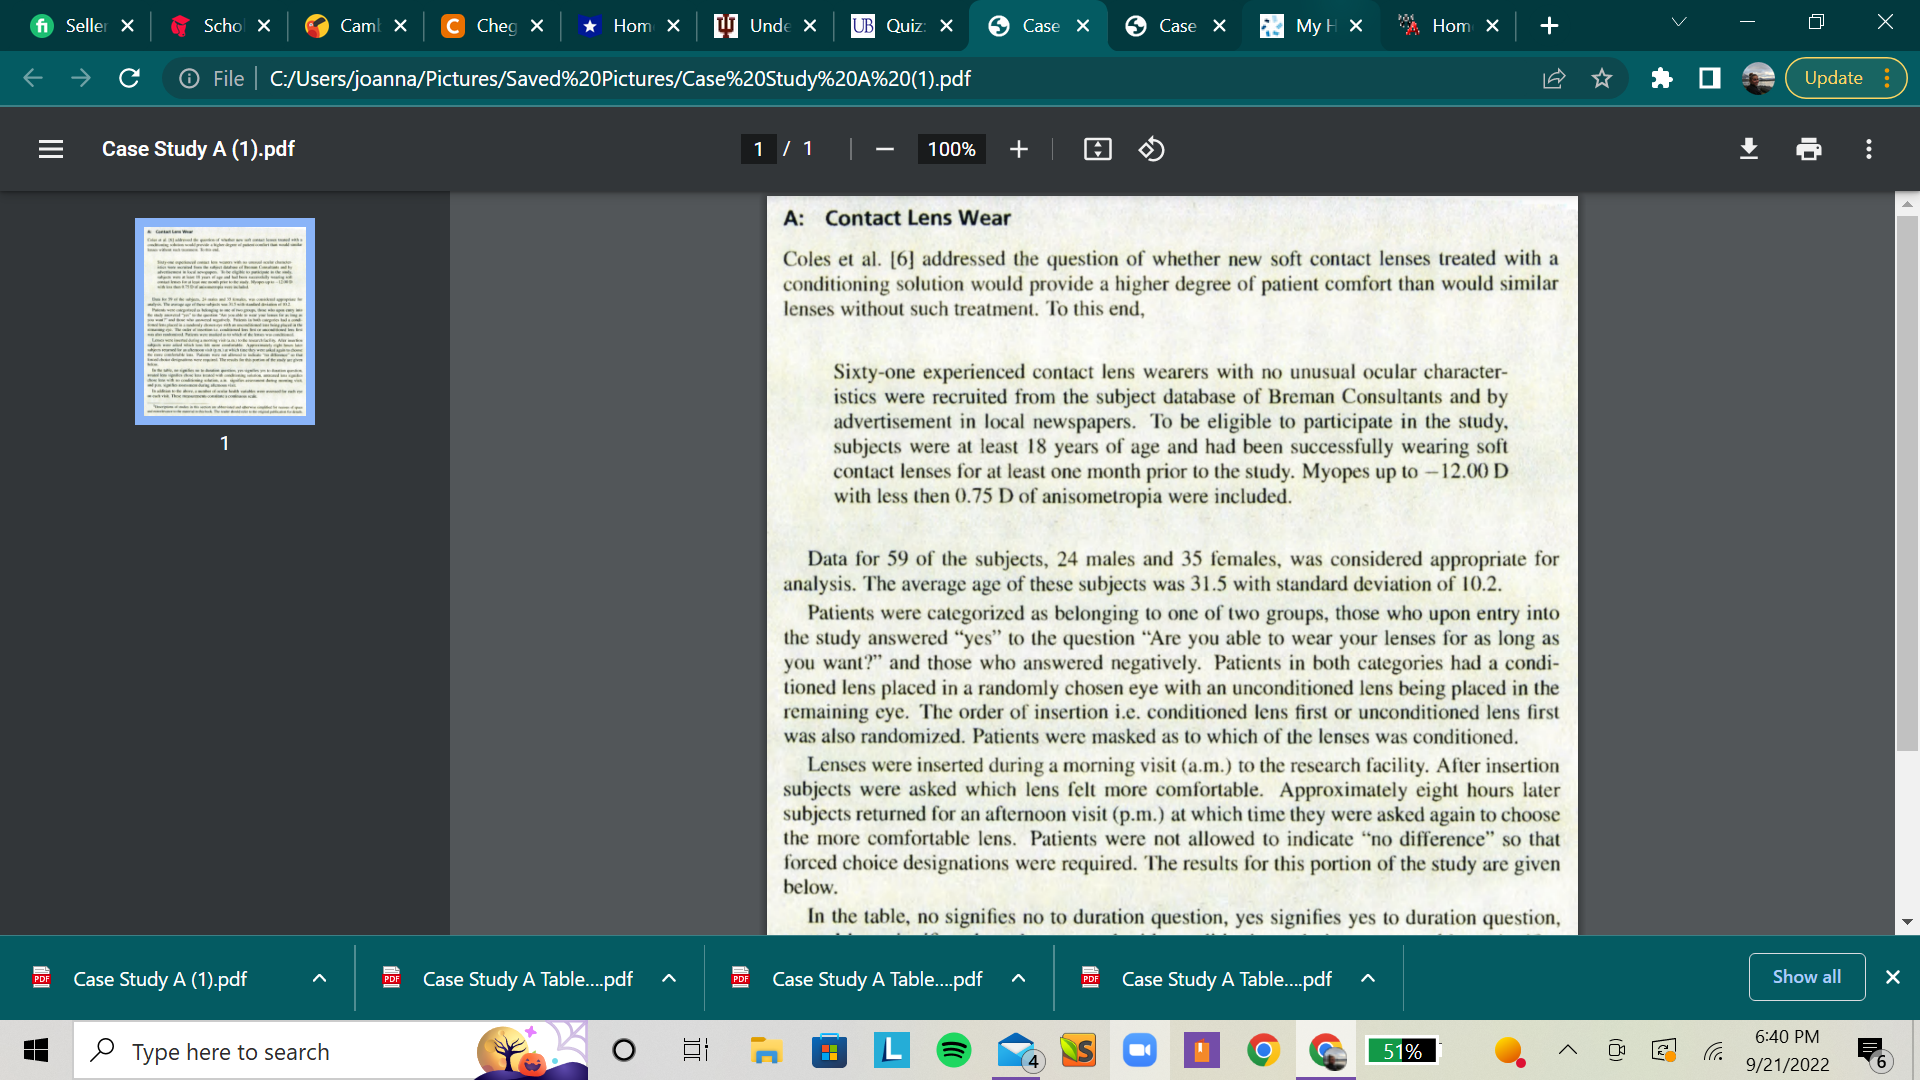This screenshot has height=1080, width=1920.
Task: Print the current PDF document
Action: [1808, 149]
